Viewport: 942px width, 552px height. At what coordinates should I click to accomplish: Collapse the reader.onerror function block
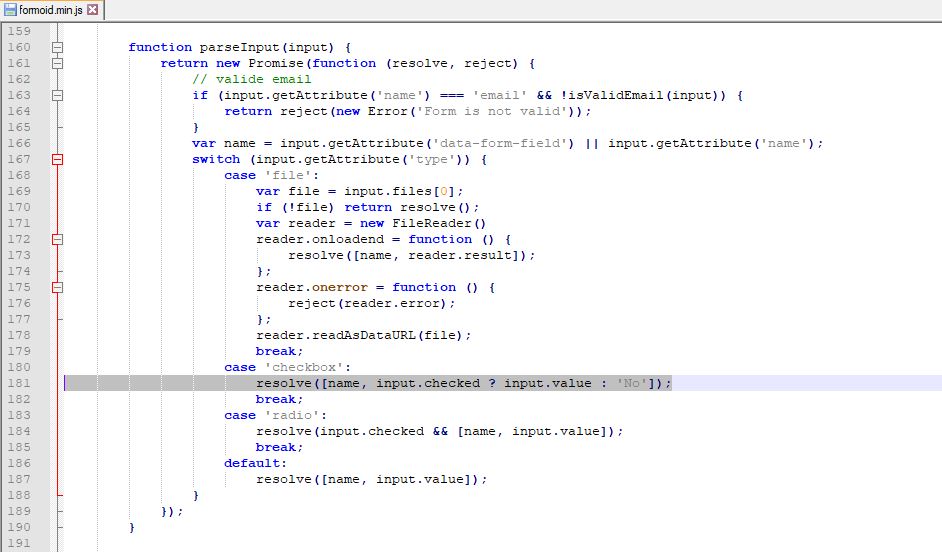57,287
